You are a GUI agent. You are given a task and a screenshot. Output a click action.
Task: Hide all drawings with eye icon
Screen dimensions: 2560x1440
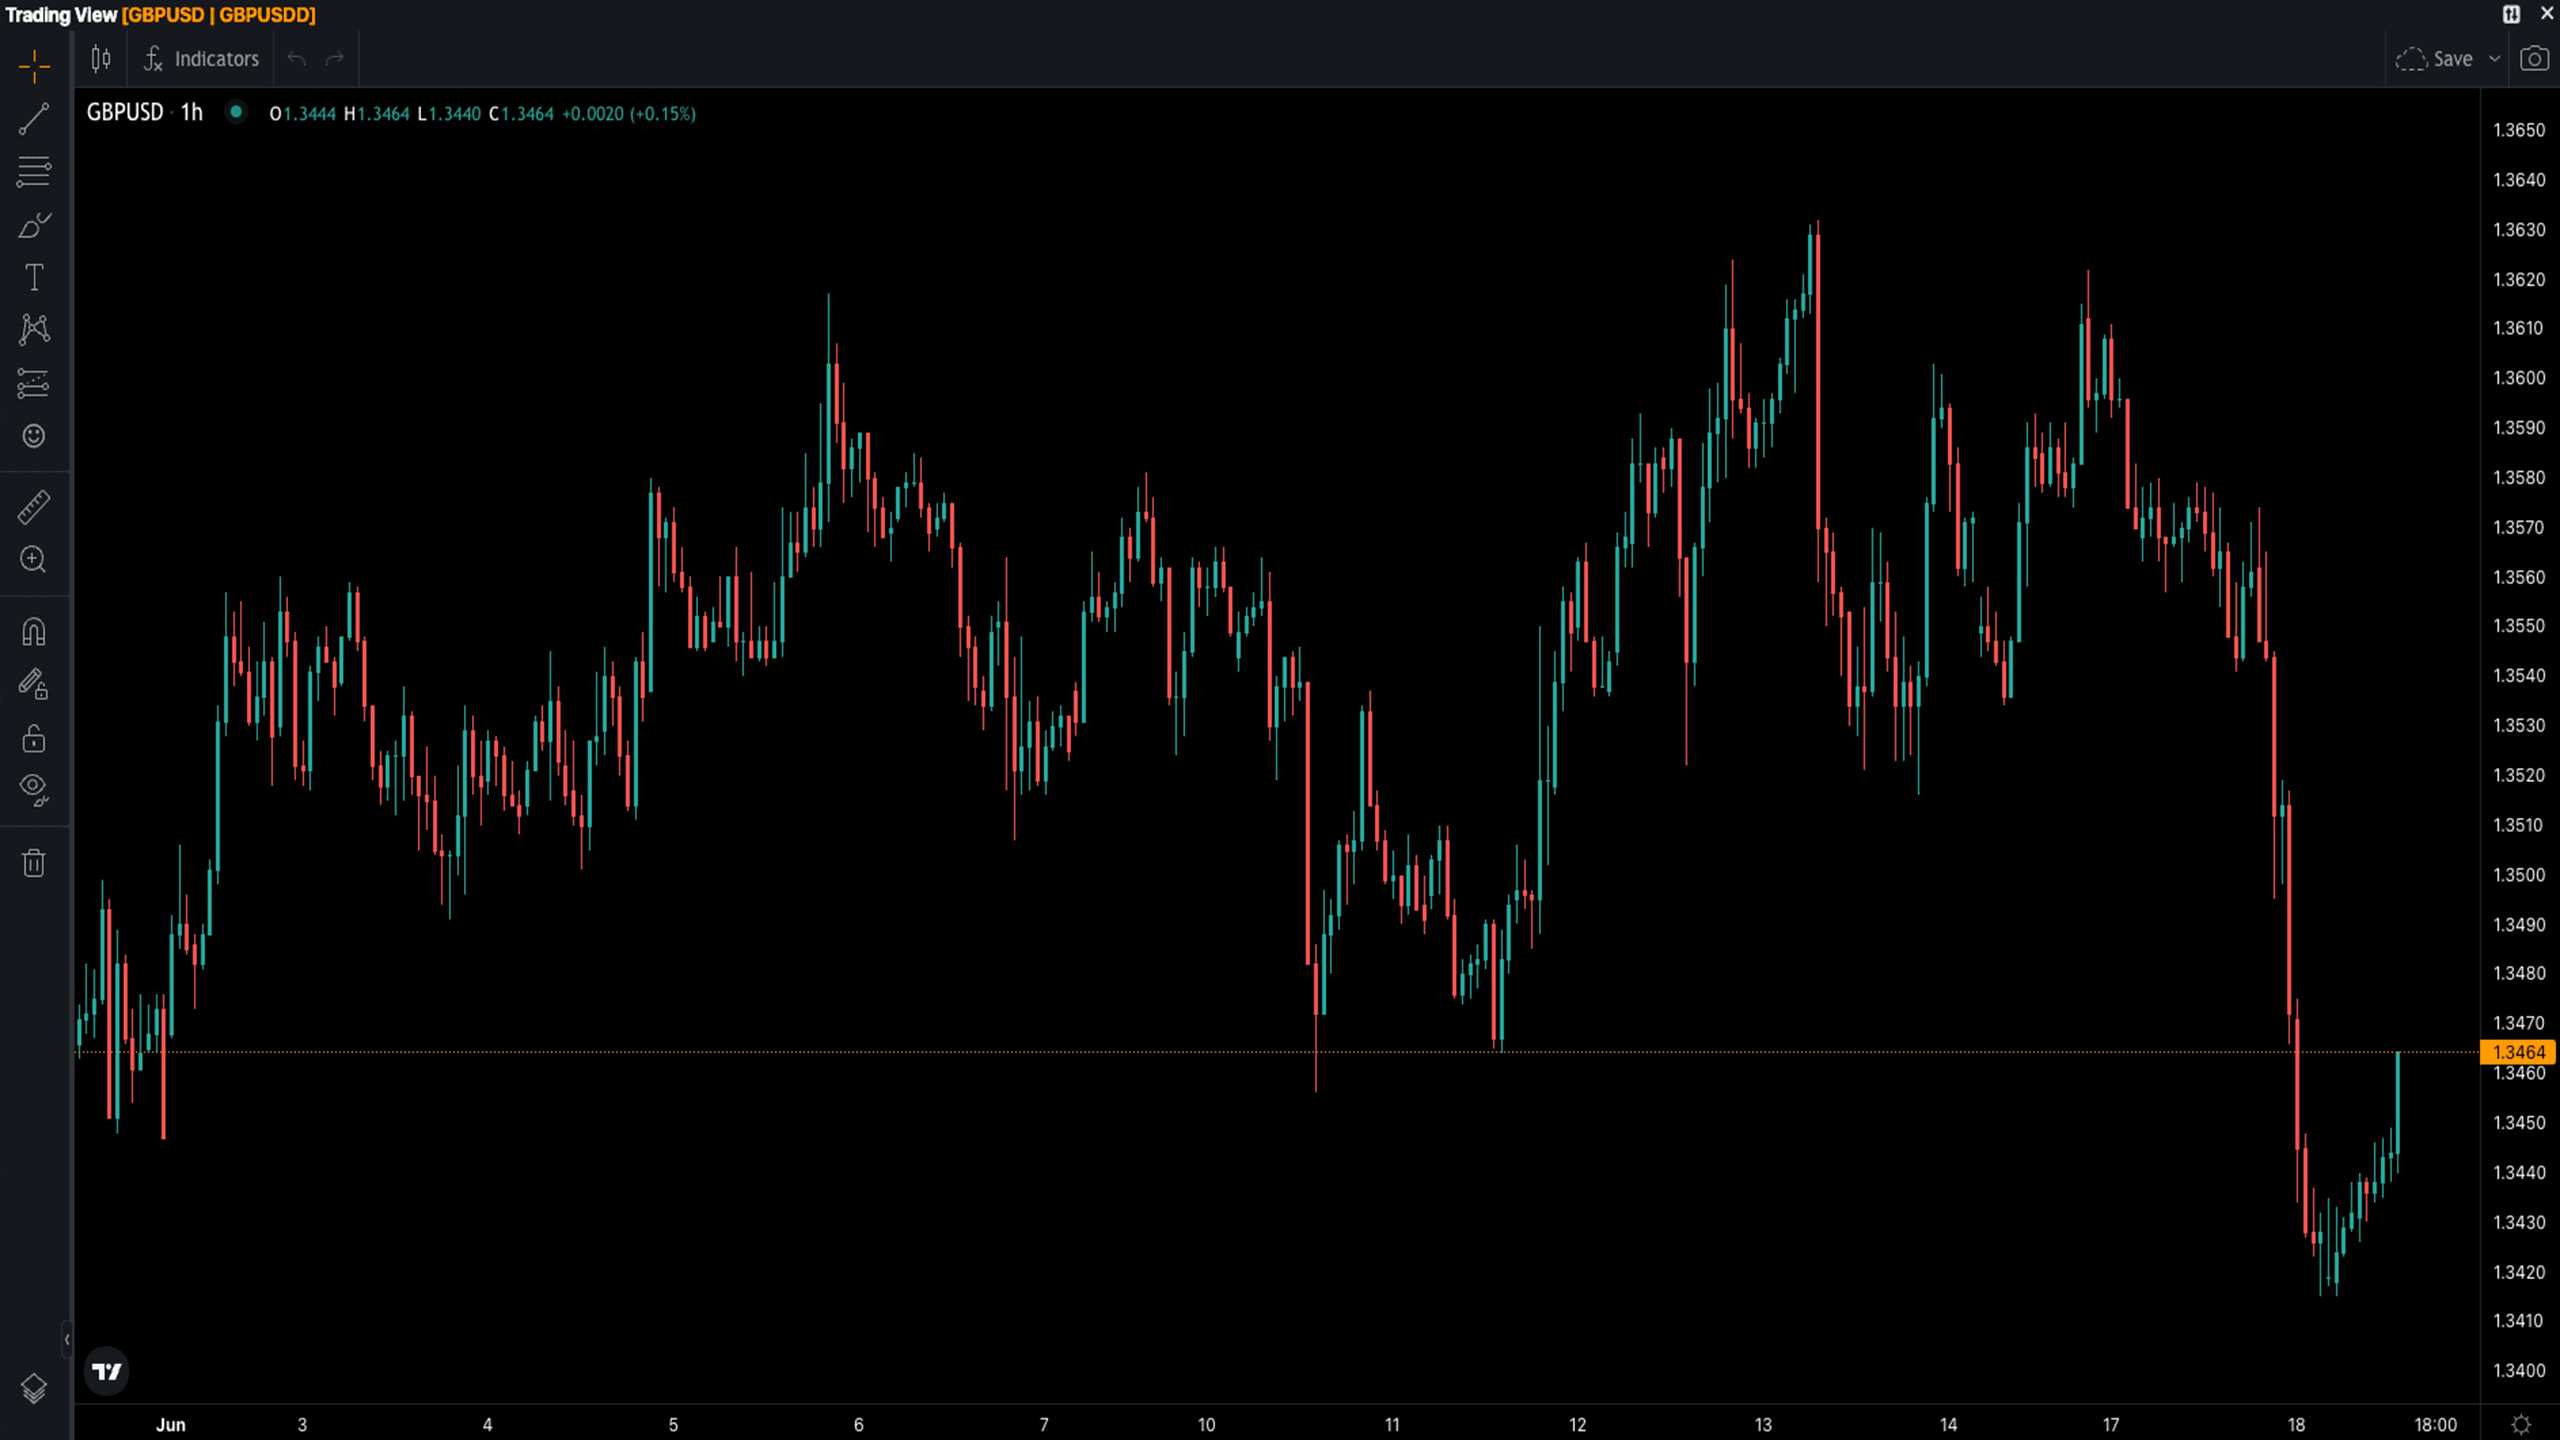tap(34, 790)
